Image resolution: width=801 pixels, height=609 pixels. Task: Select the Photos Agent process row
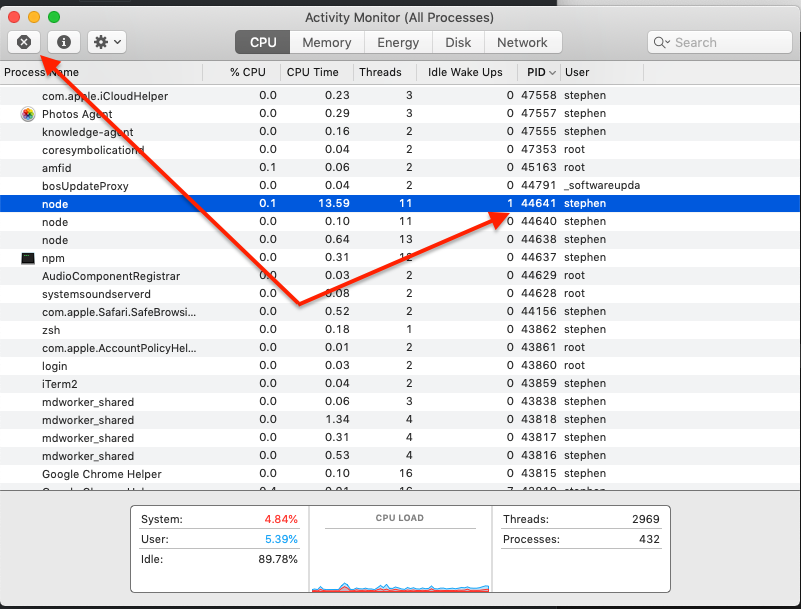[400, 113]
